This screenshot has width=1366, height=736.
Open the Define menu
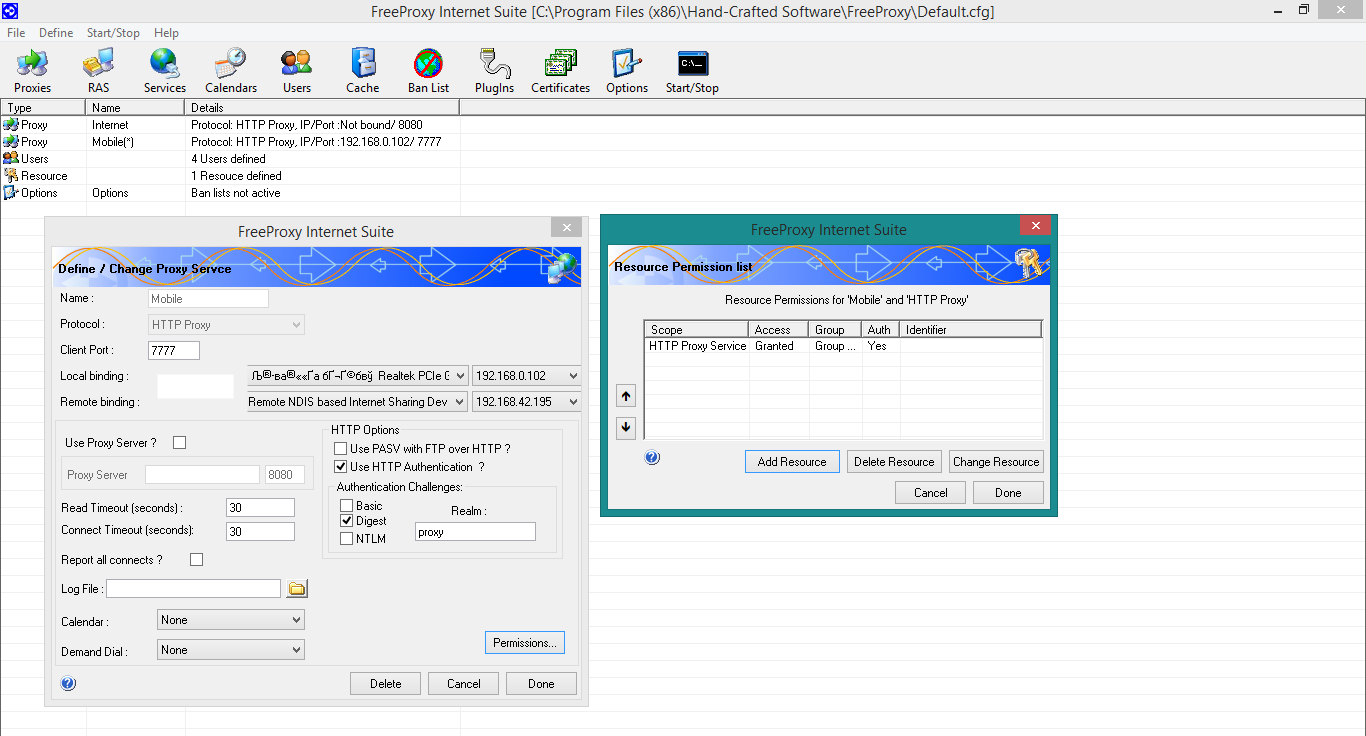point(56,33)
